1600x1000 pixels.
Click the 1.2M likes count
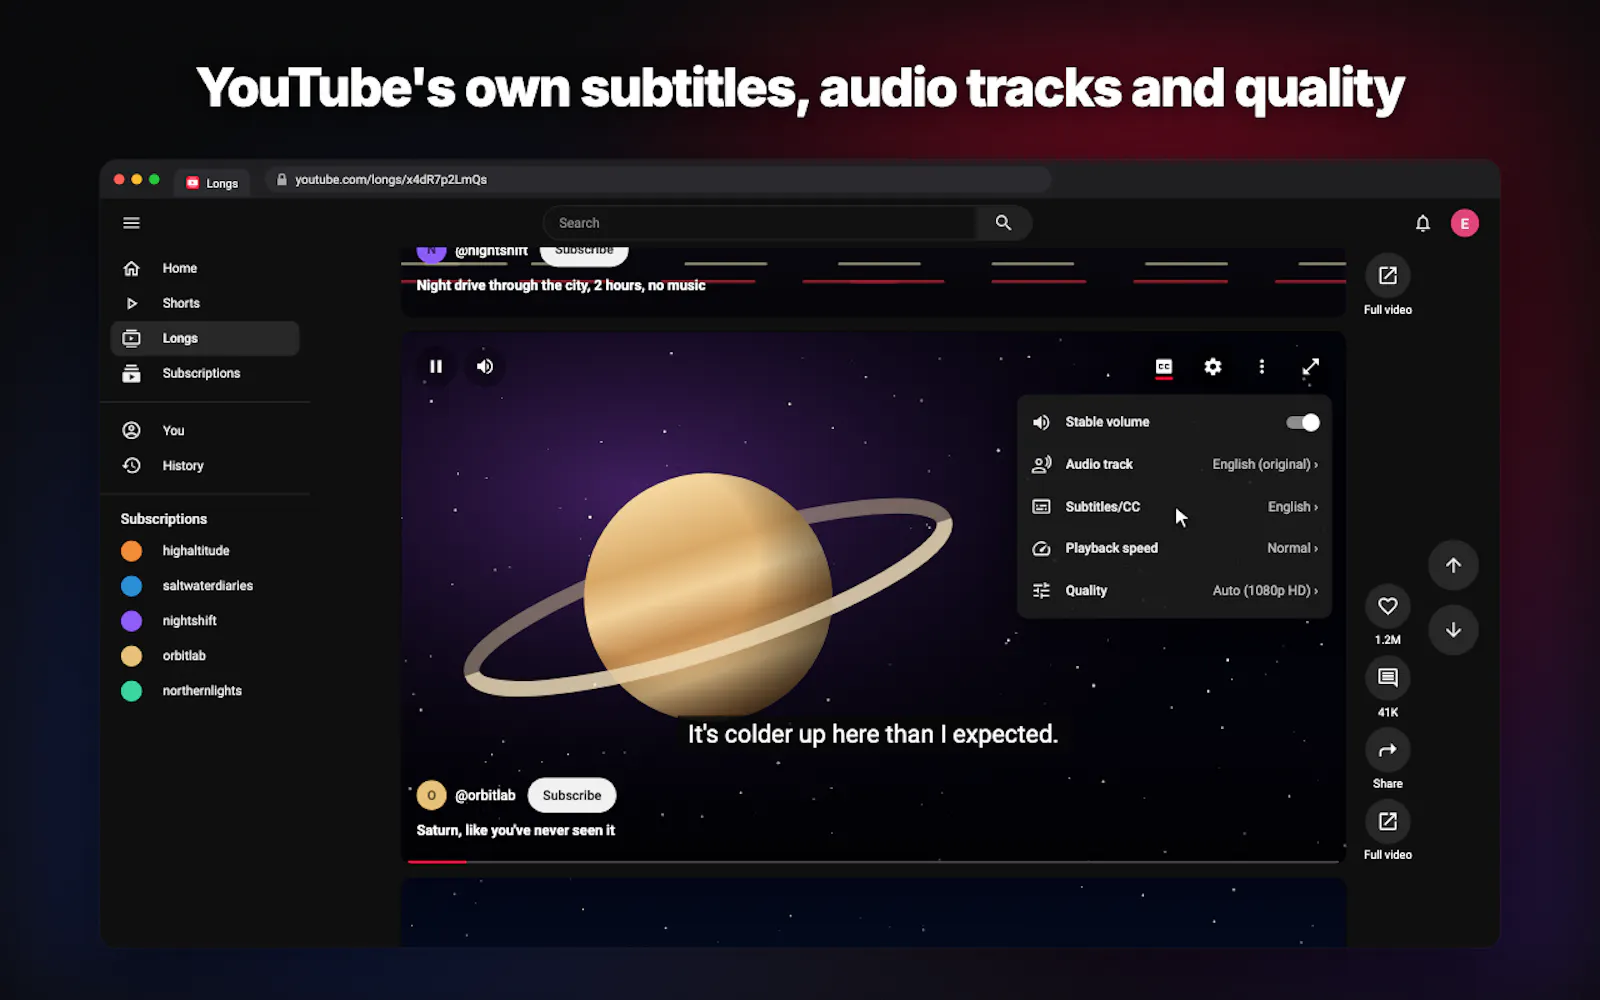point(1388,640)
